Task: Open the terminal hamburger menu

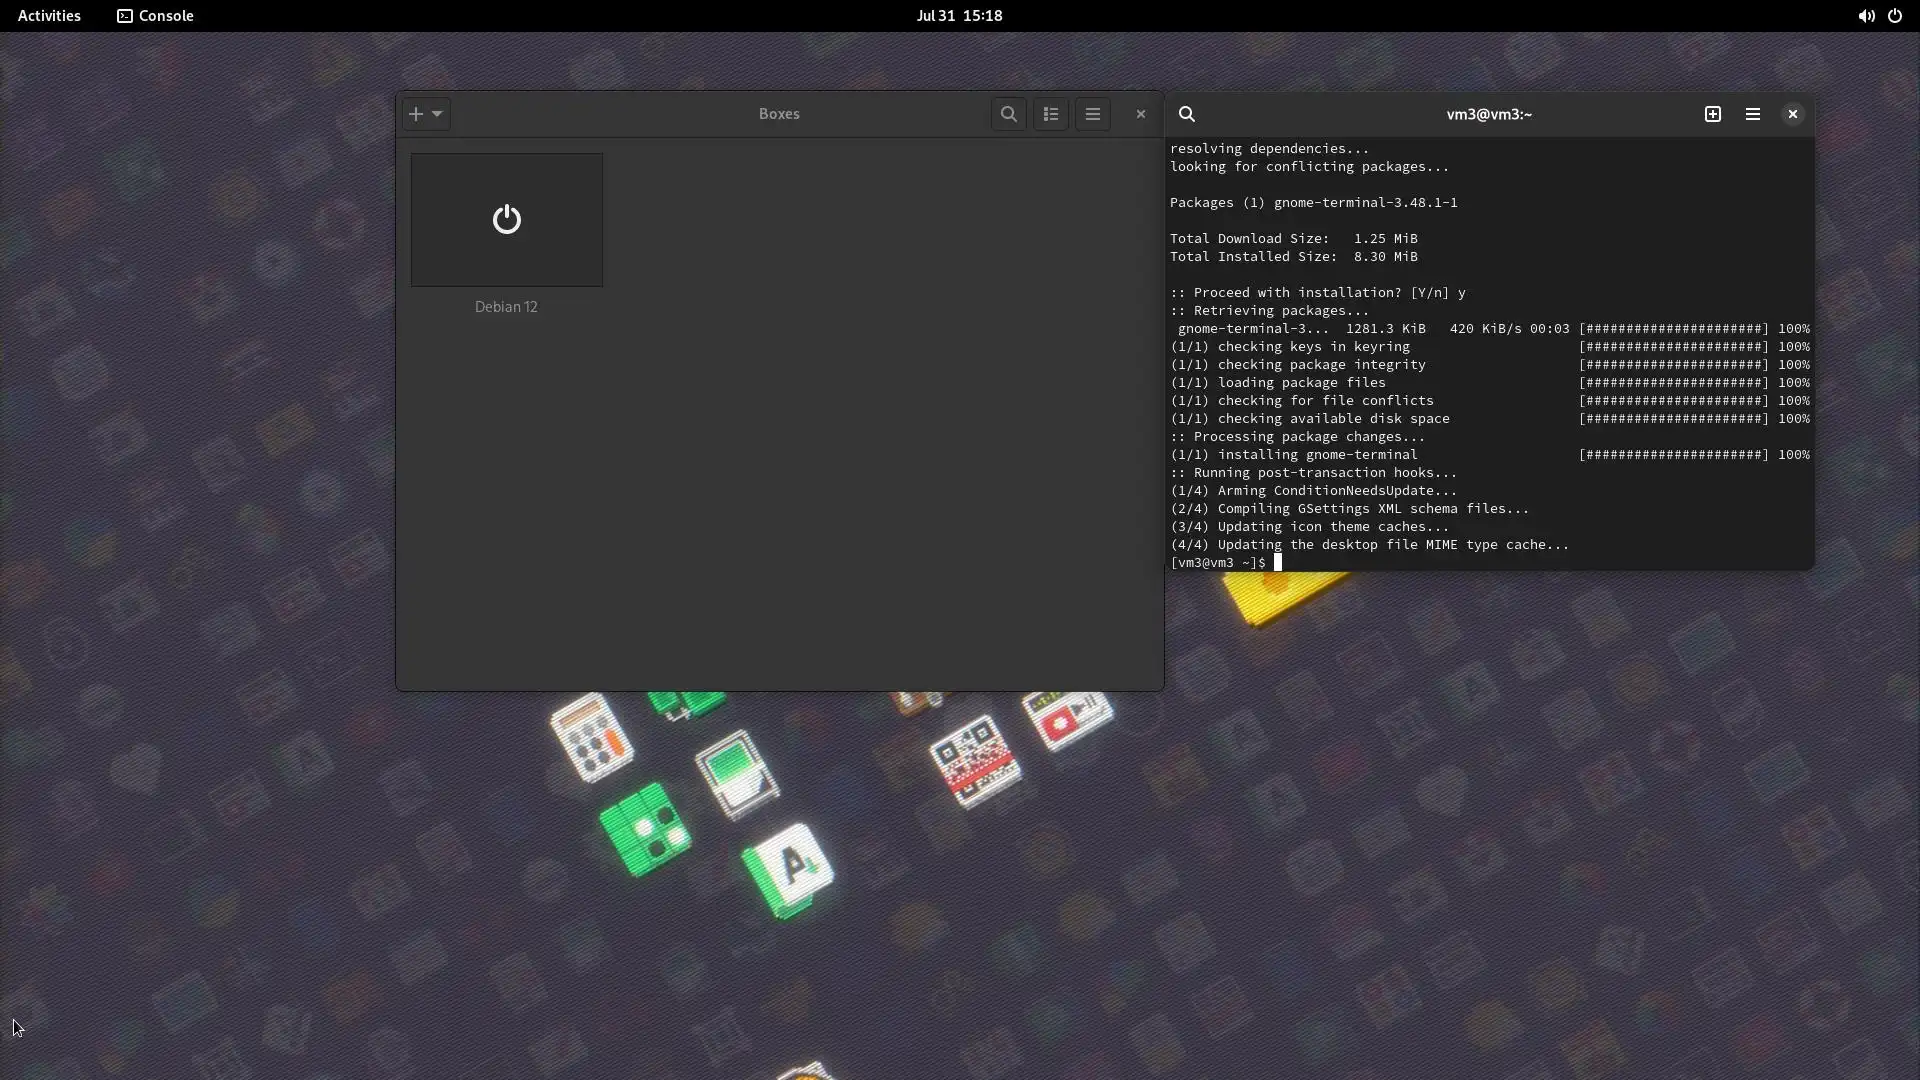Action: [x=1752, y=114]
